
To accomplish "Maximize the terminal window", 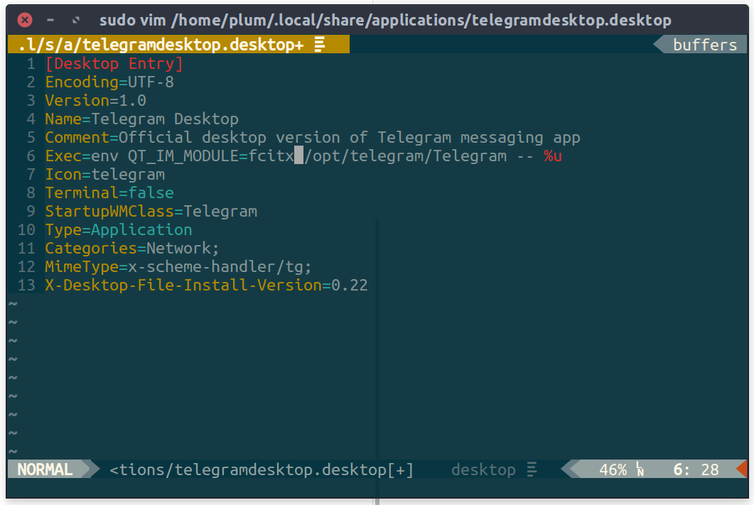I will 76,20.
